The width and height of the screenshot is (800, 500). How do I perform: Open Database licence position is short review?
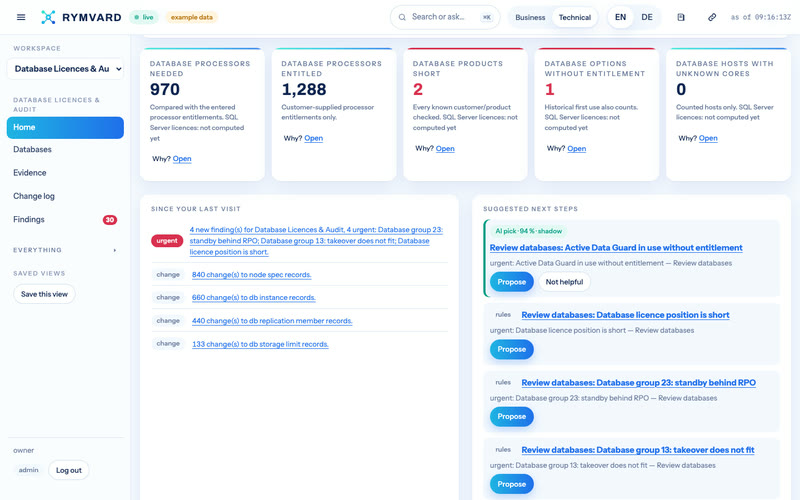point(625,315)
